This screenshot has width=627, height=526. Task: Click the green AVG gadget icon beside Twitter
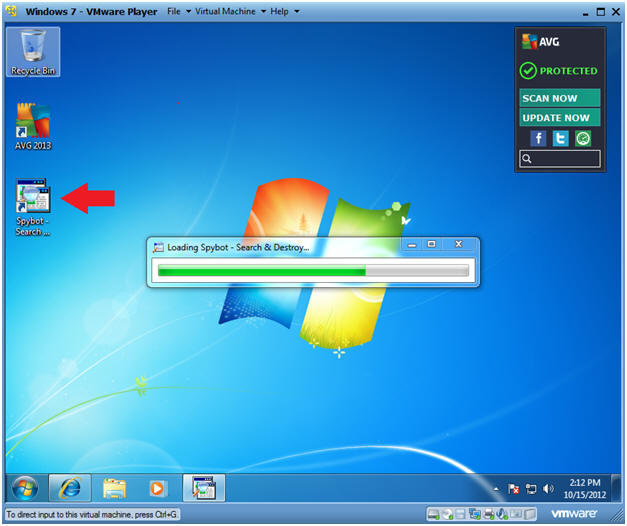[583, 138]
